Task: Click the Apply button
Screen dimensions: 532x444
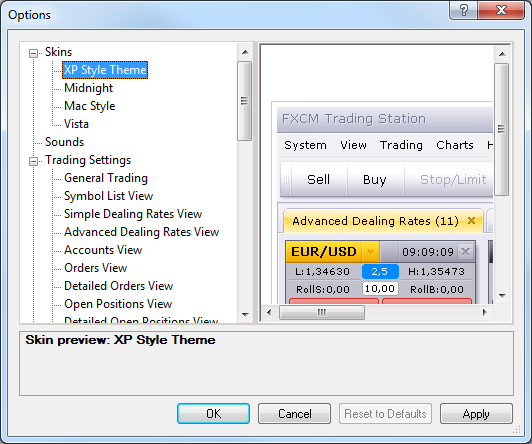Action: pos(476,413)
